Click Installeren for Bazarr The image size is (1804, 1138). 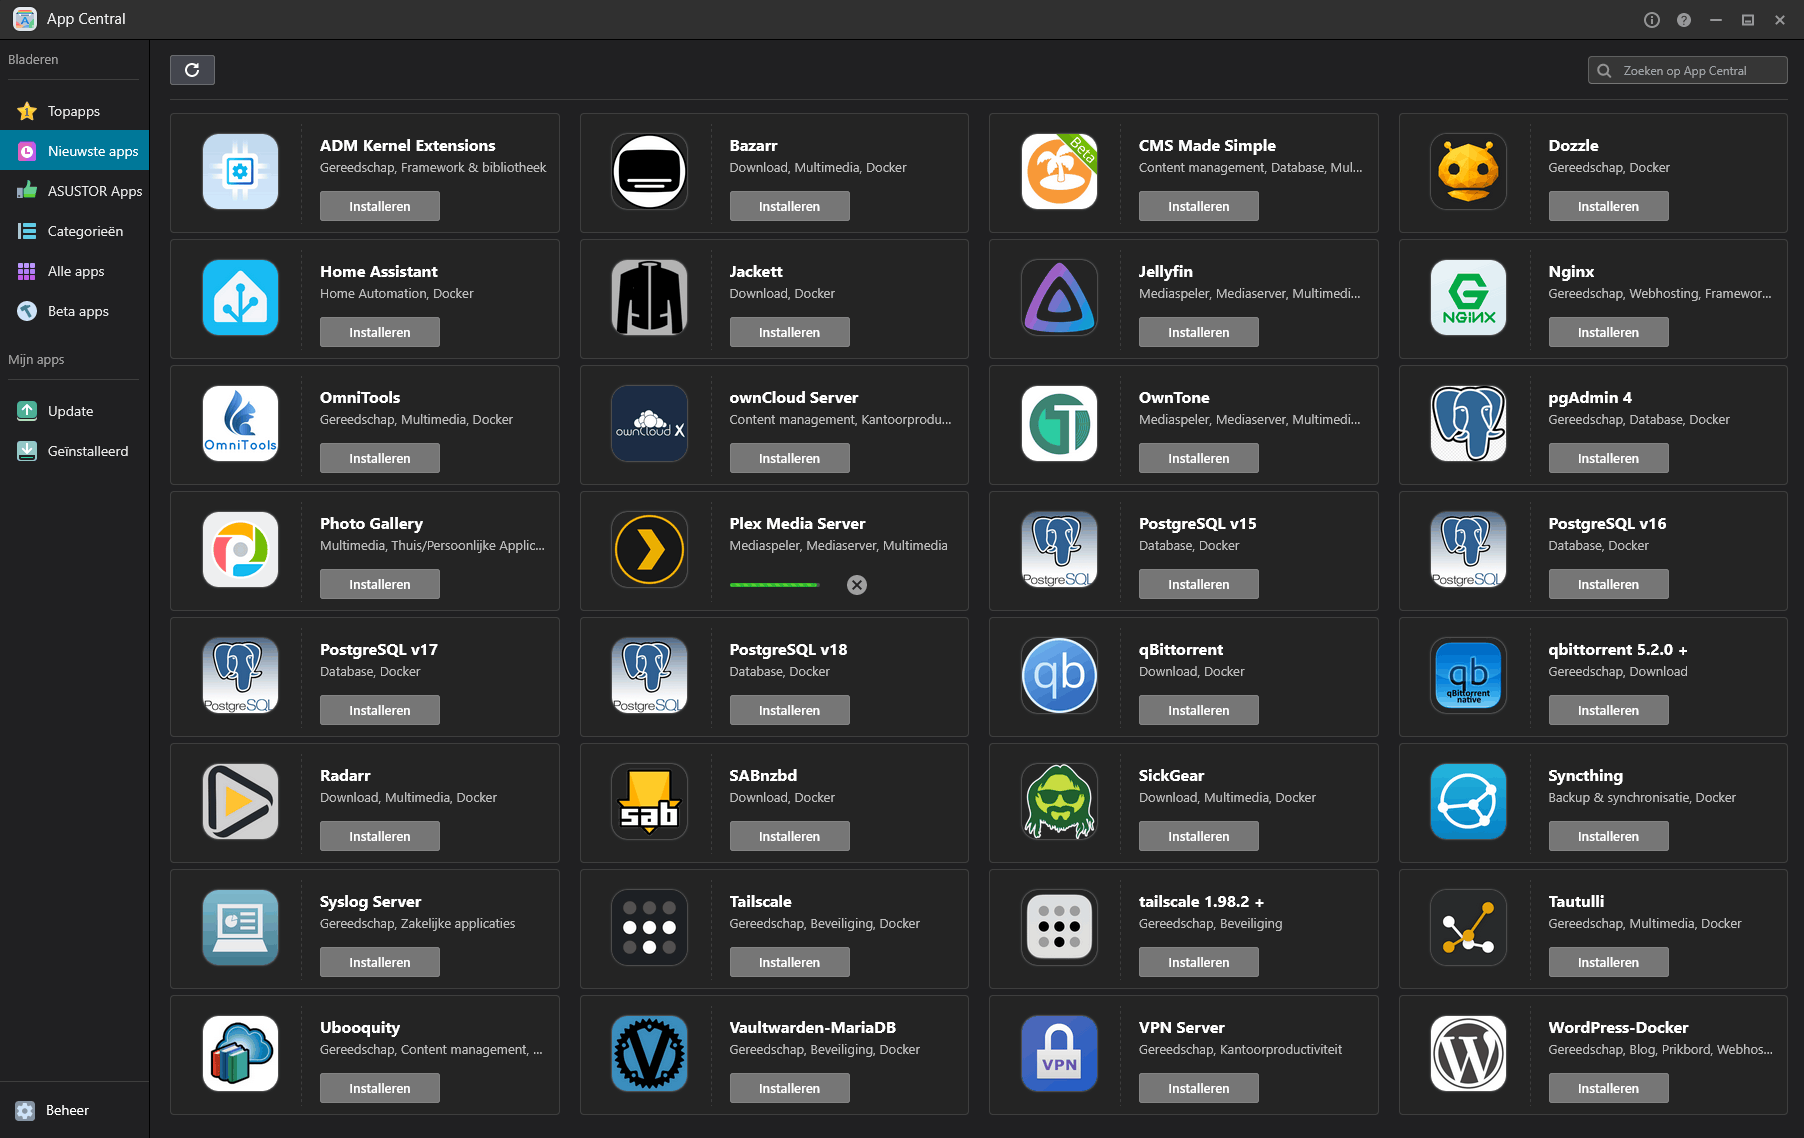click(x=789, y=206)
